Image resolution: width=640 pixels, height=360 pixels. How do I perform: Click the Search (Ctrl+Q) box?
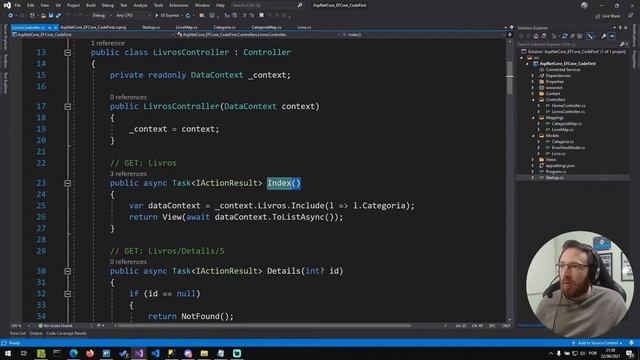coord(266,5)
